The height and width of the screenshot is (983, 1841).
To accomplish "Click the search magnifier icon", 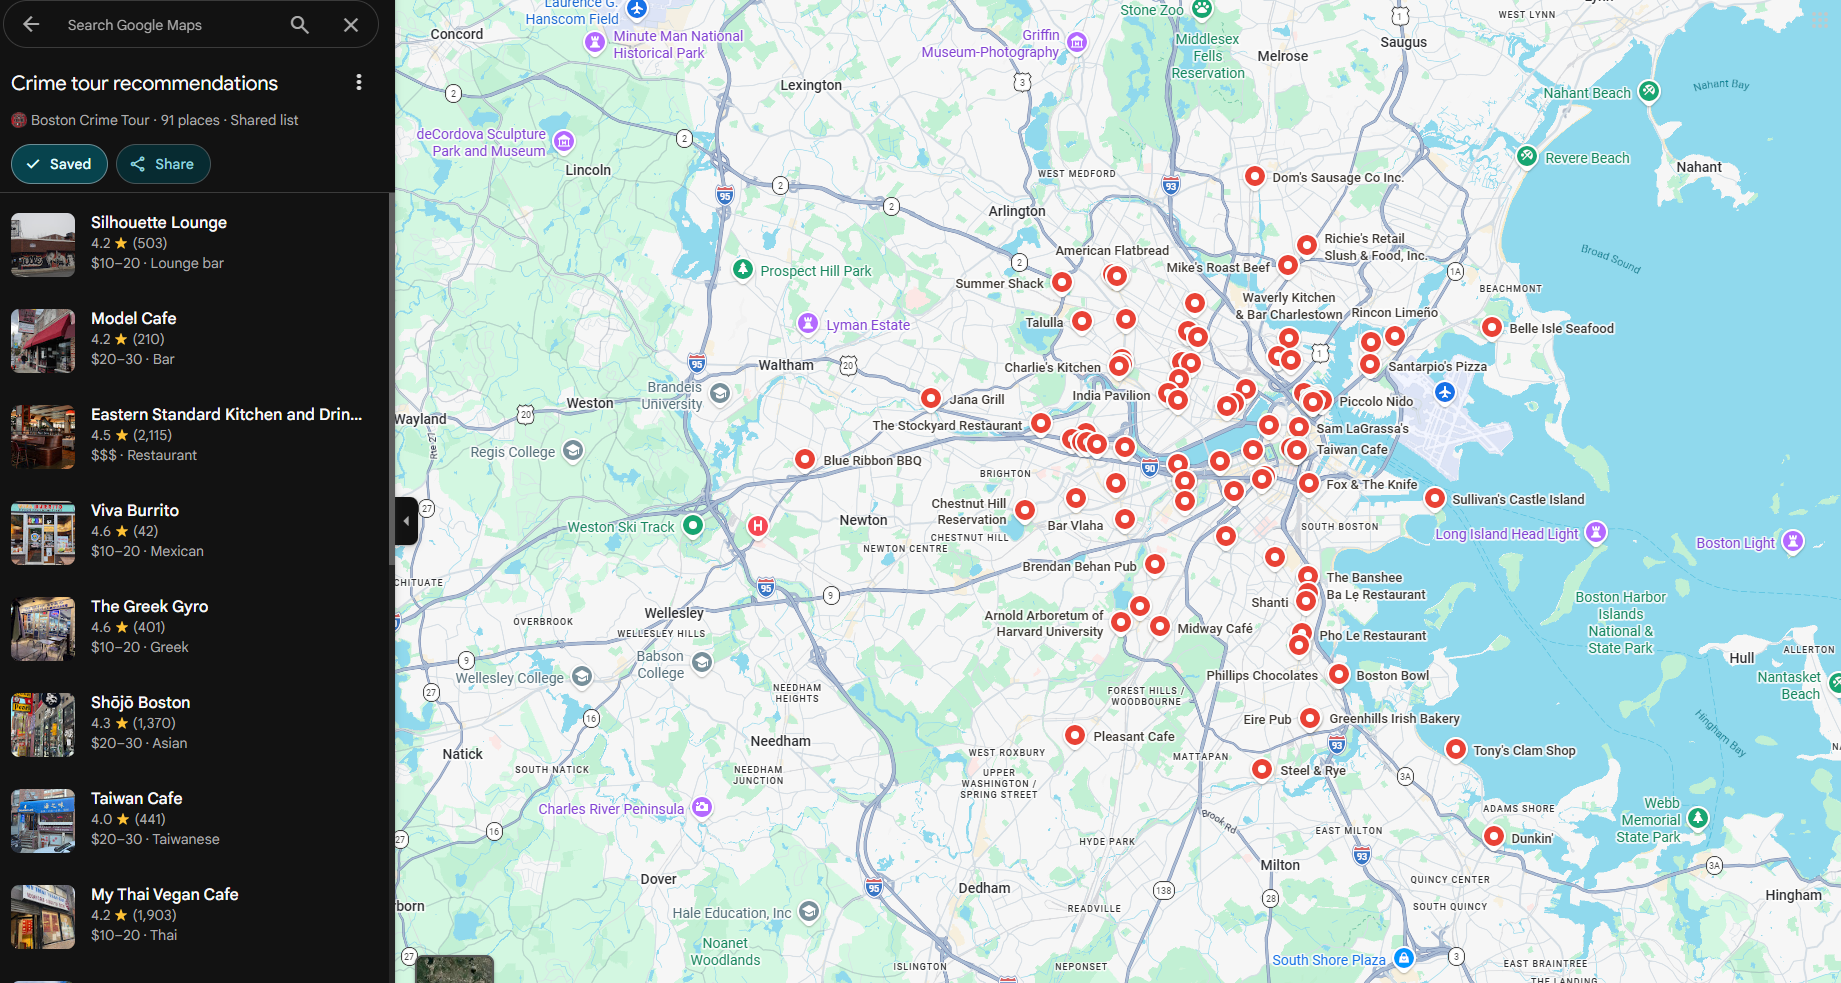I will pos(299,25).
